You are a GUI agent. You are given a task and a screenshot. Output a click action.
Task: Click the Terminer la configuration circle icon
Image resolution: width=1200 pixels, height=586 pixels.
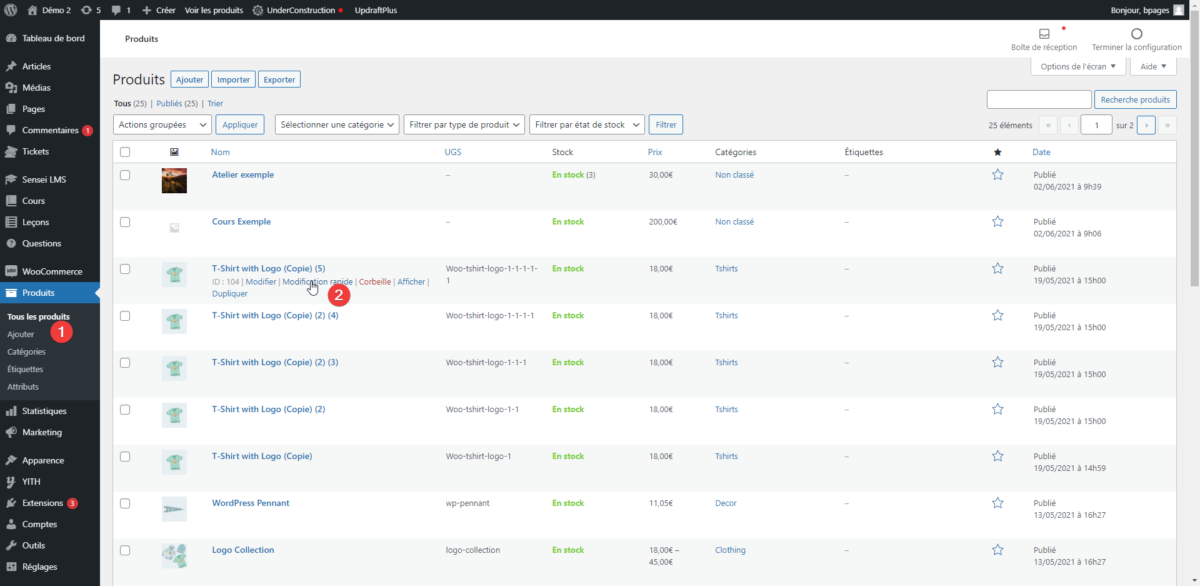click(x=1136, y=34)
